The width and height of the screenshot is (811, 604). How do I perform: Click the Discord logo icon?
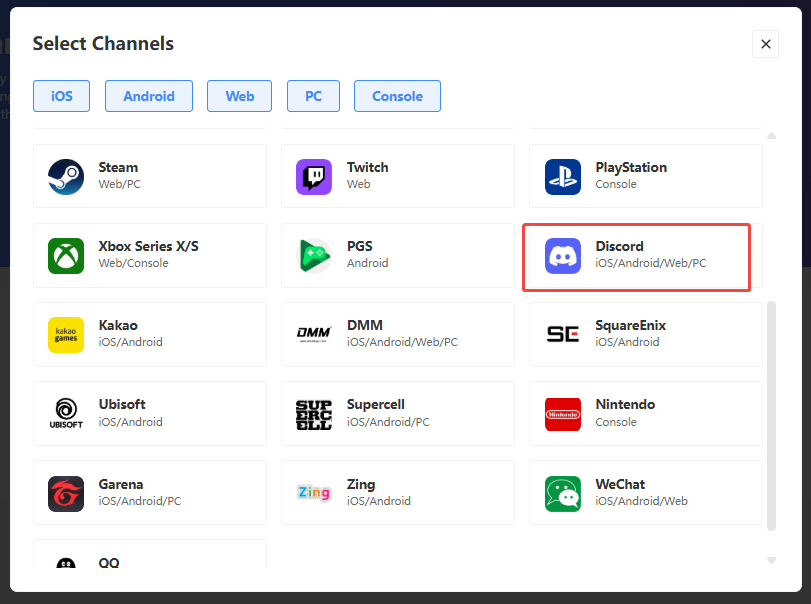coord(563,255)
